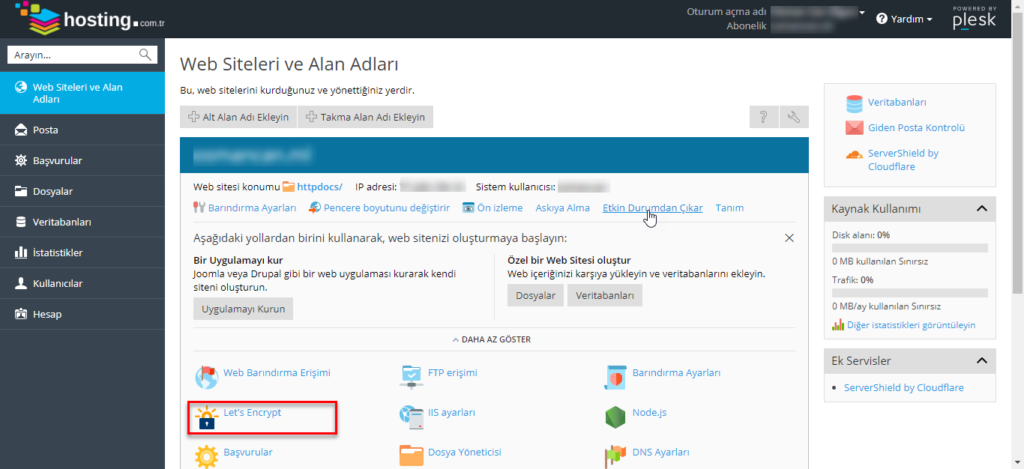Viewport: 1024px width, 469px height.
Task: Click the Etkin Durumdan Çıkar link
Action: tap(652, 208)
